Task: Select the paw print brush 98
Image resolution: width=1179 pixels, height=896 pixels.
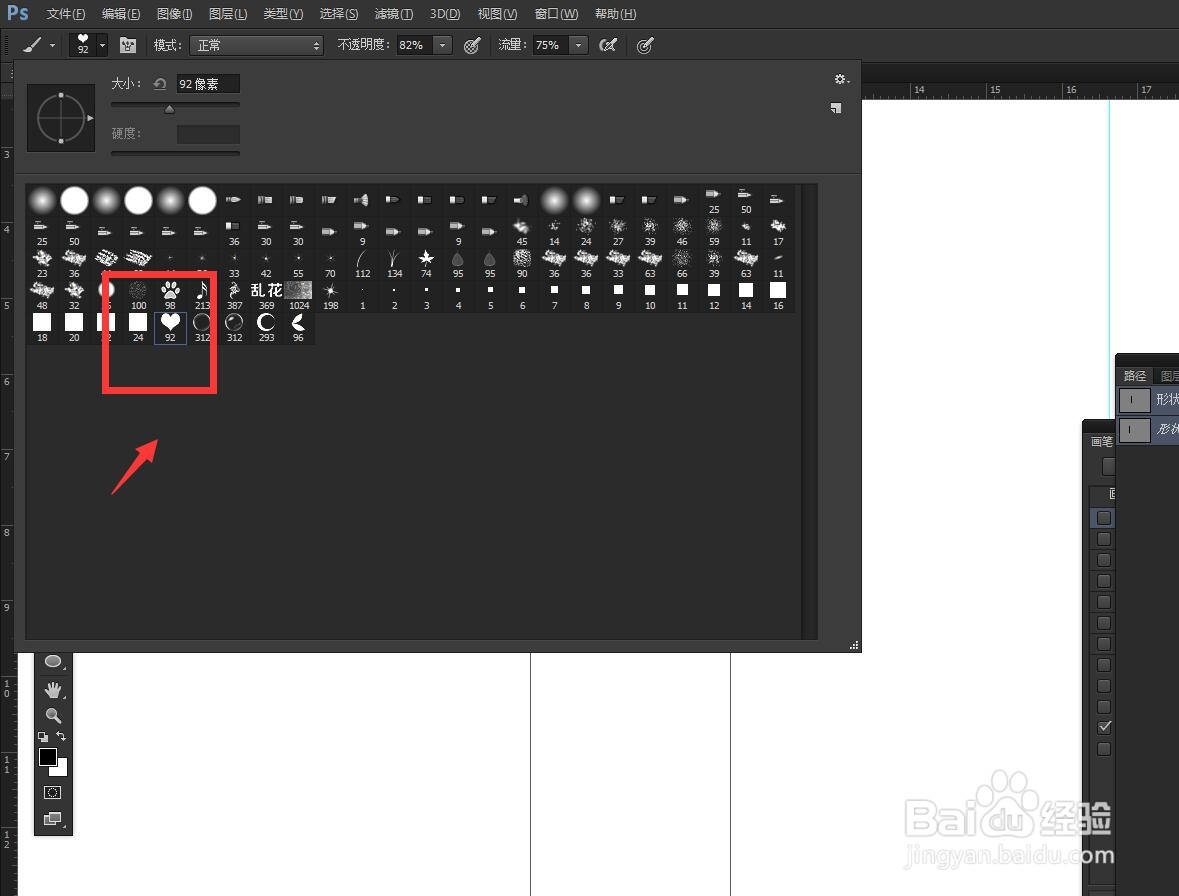Action: (x=170, y=295)
